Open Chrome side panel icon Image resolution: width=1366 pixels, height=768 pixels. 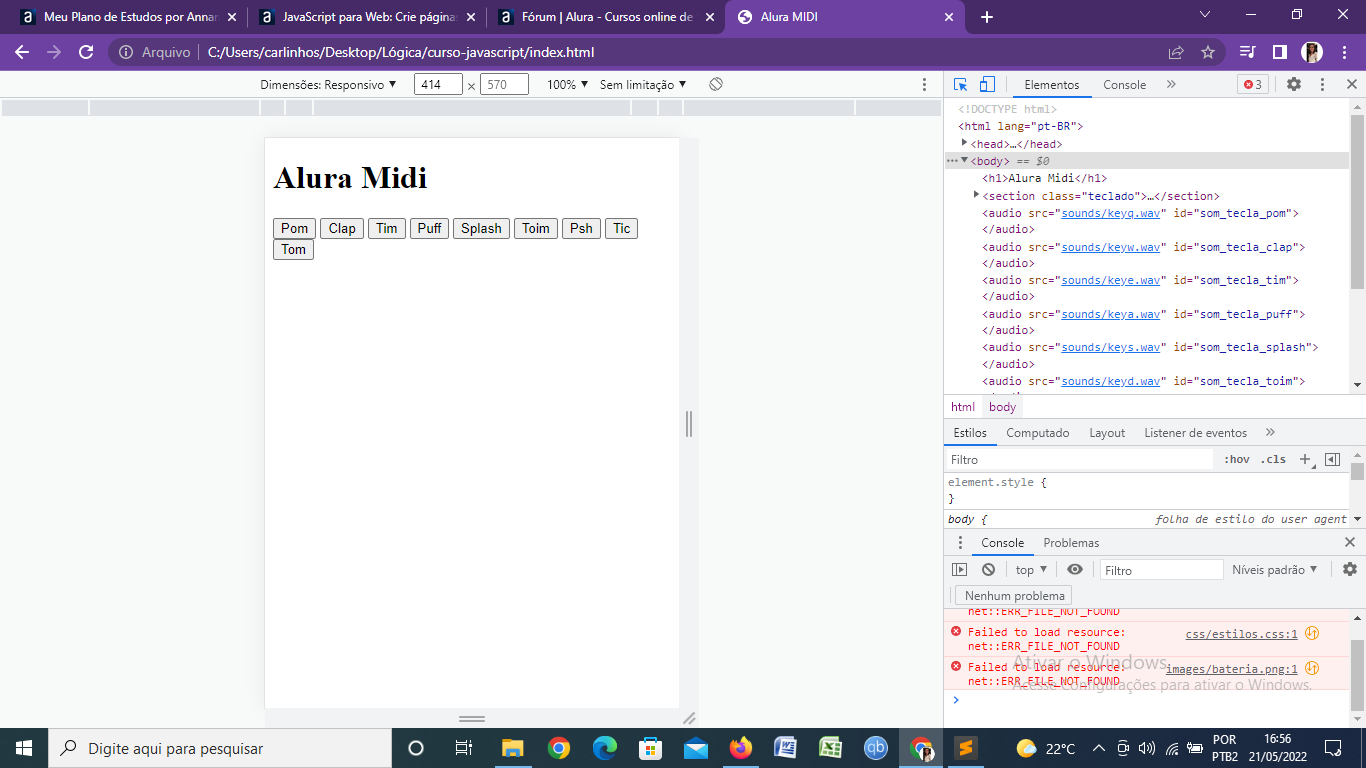[1280, 53]
